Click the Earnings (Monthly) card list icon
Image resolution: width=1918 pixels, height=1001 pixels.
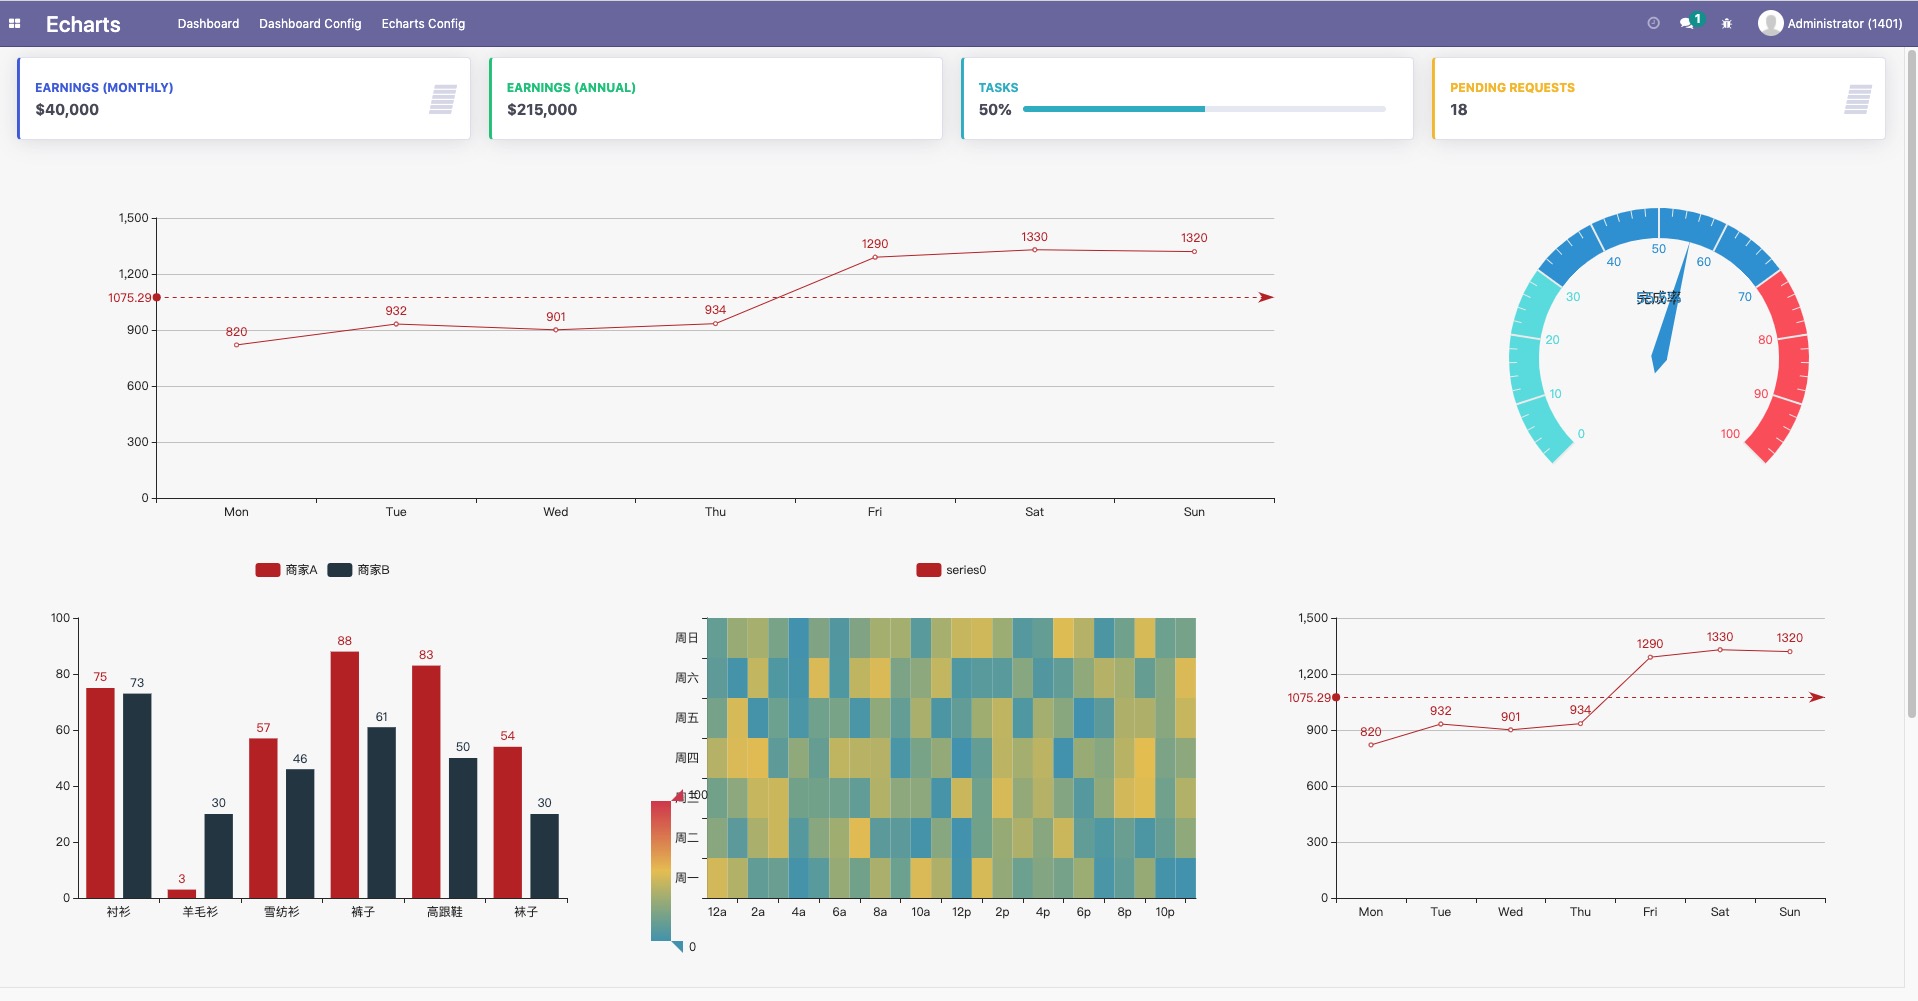click(x=443, y=99)
